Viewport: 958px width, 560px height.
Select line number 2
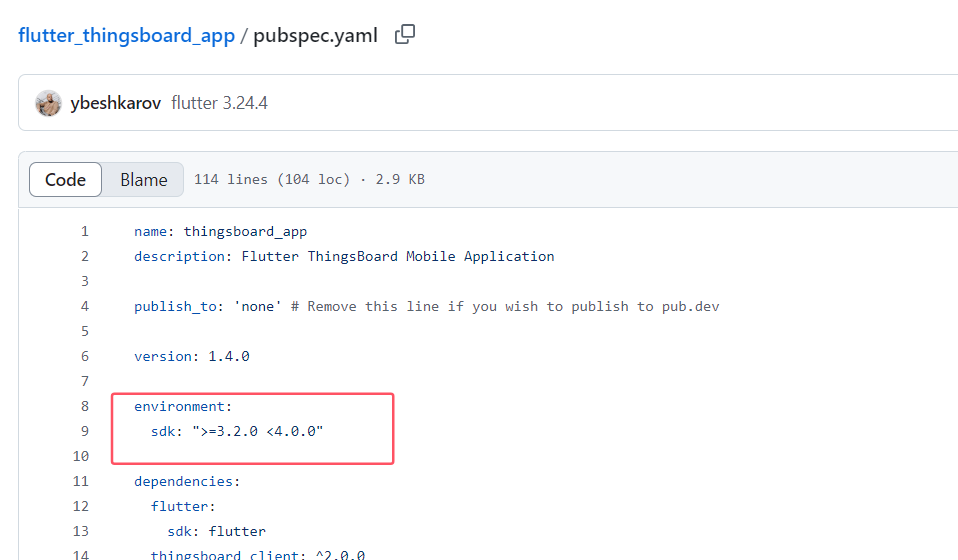click(x=85, y=256)
